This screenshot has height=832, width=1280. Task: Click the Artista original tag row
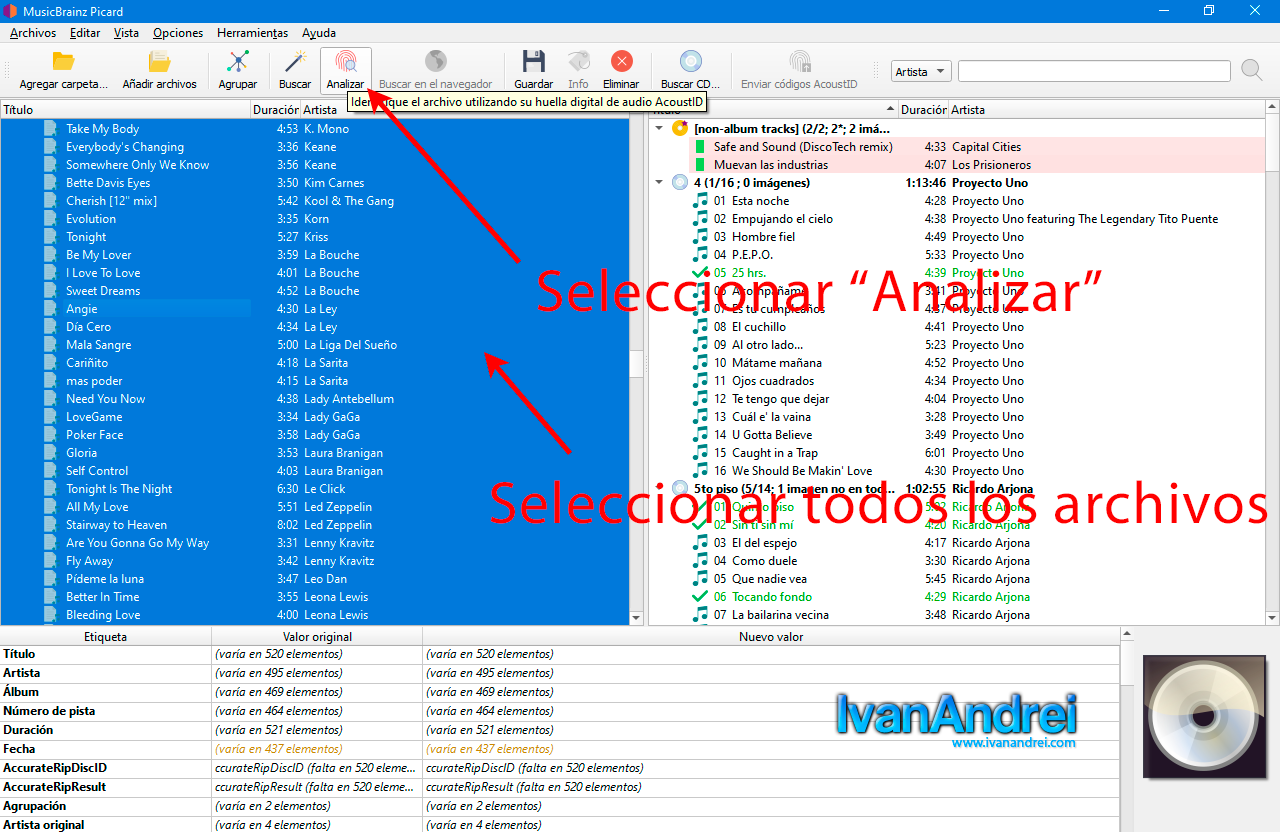pyautogui.click(x=560, y=825)
